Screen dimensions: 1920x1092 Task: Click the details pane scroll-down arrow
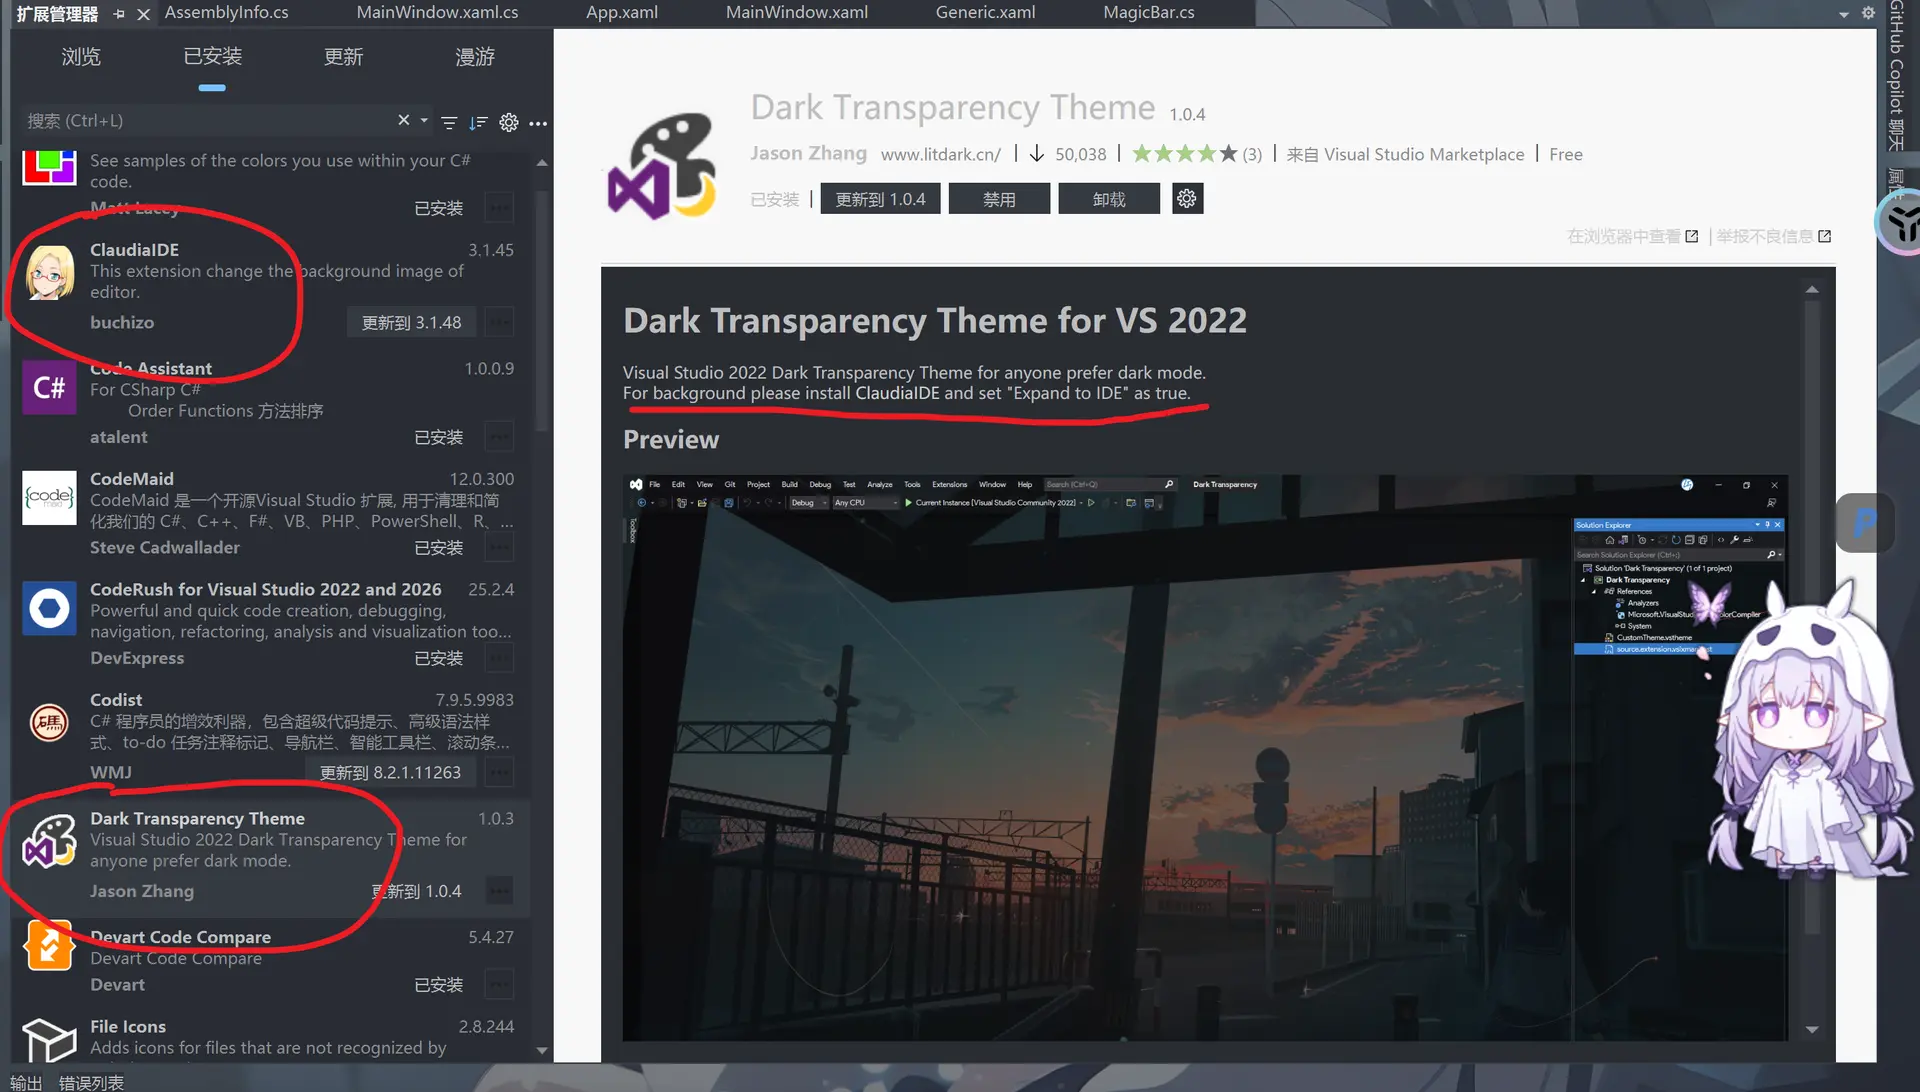coord(1812,1029)
